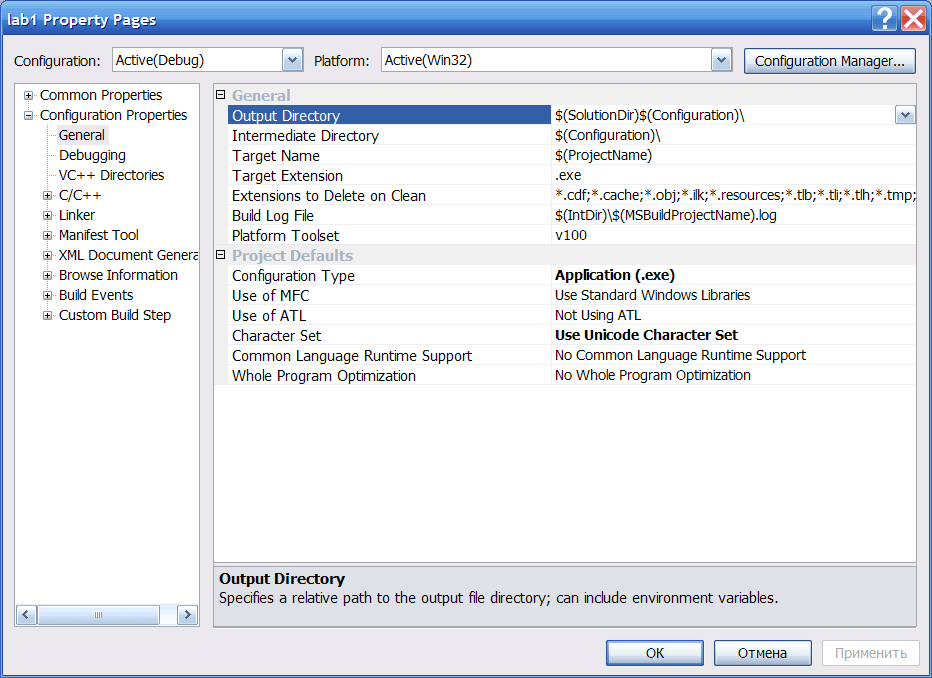This screenshot has width=932, height=678.
Task: Click tree panel scroll left arrow
Action: 26,614
